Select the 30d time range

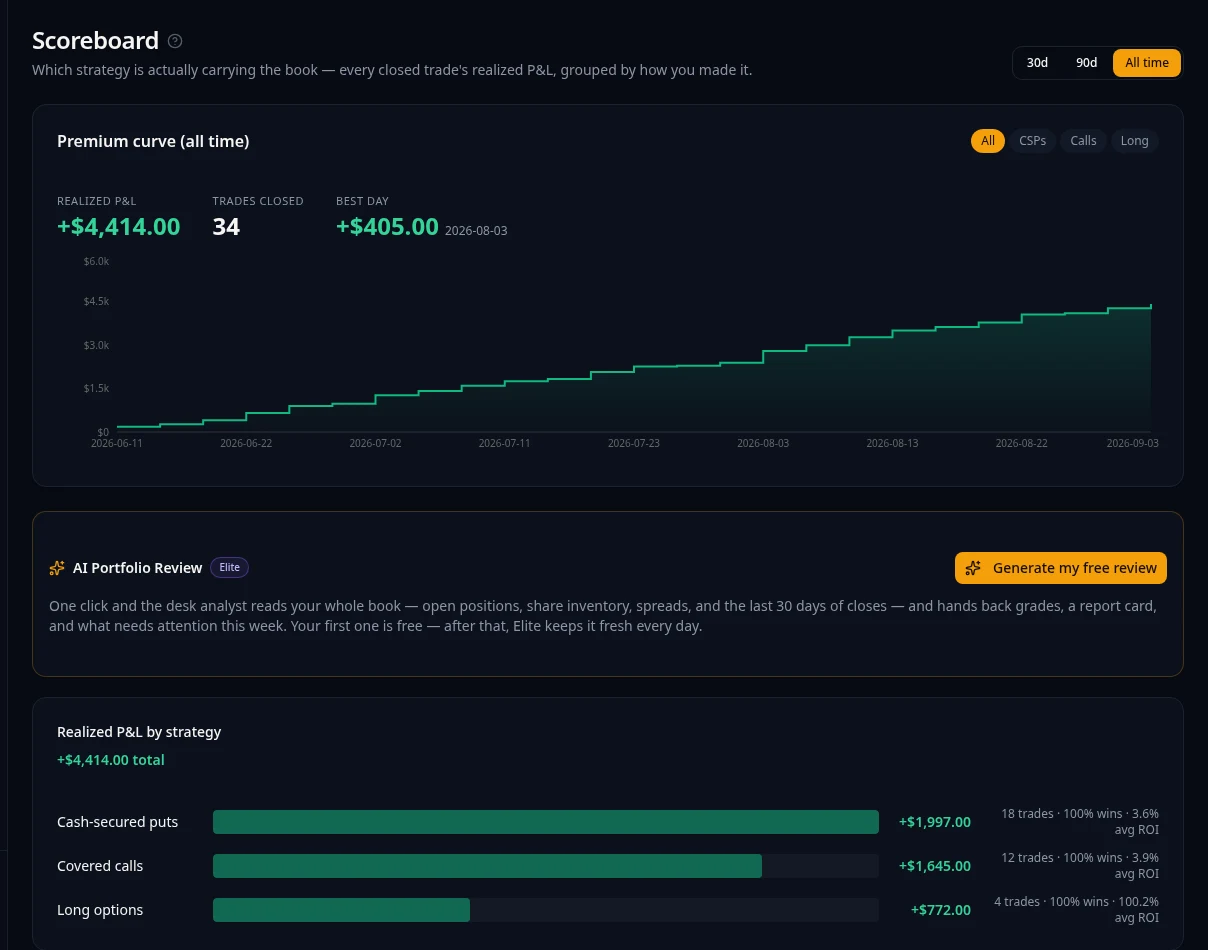[x=1037, y=63]
